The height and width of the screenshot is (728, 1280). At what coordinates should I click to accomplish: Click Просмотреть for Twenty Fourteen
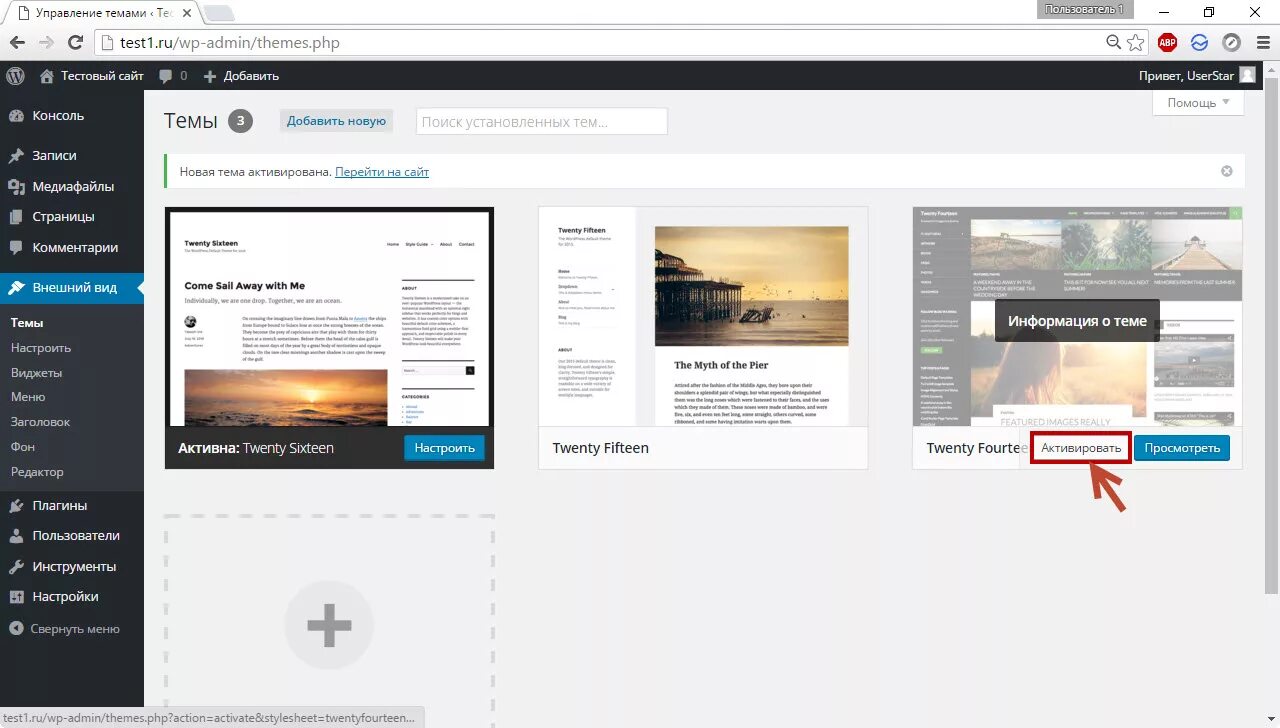point(1182,448)
